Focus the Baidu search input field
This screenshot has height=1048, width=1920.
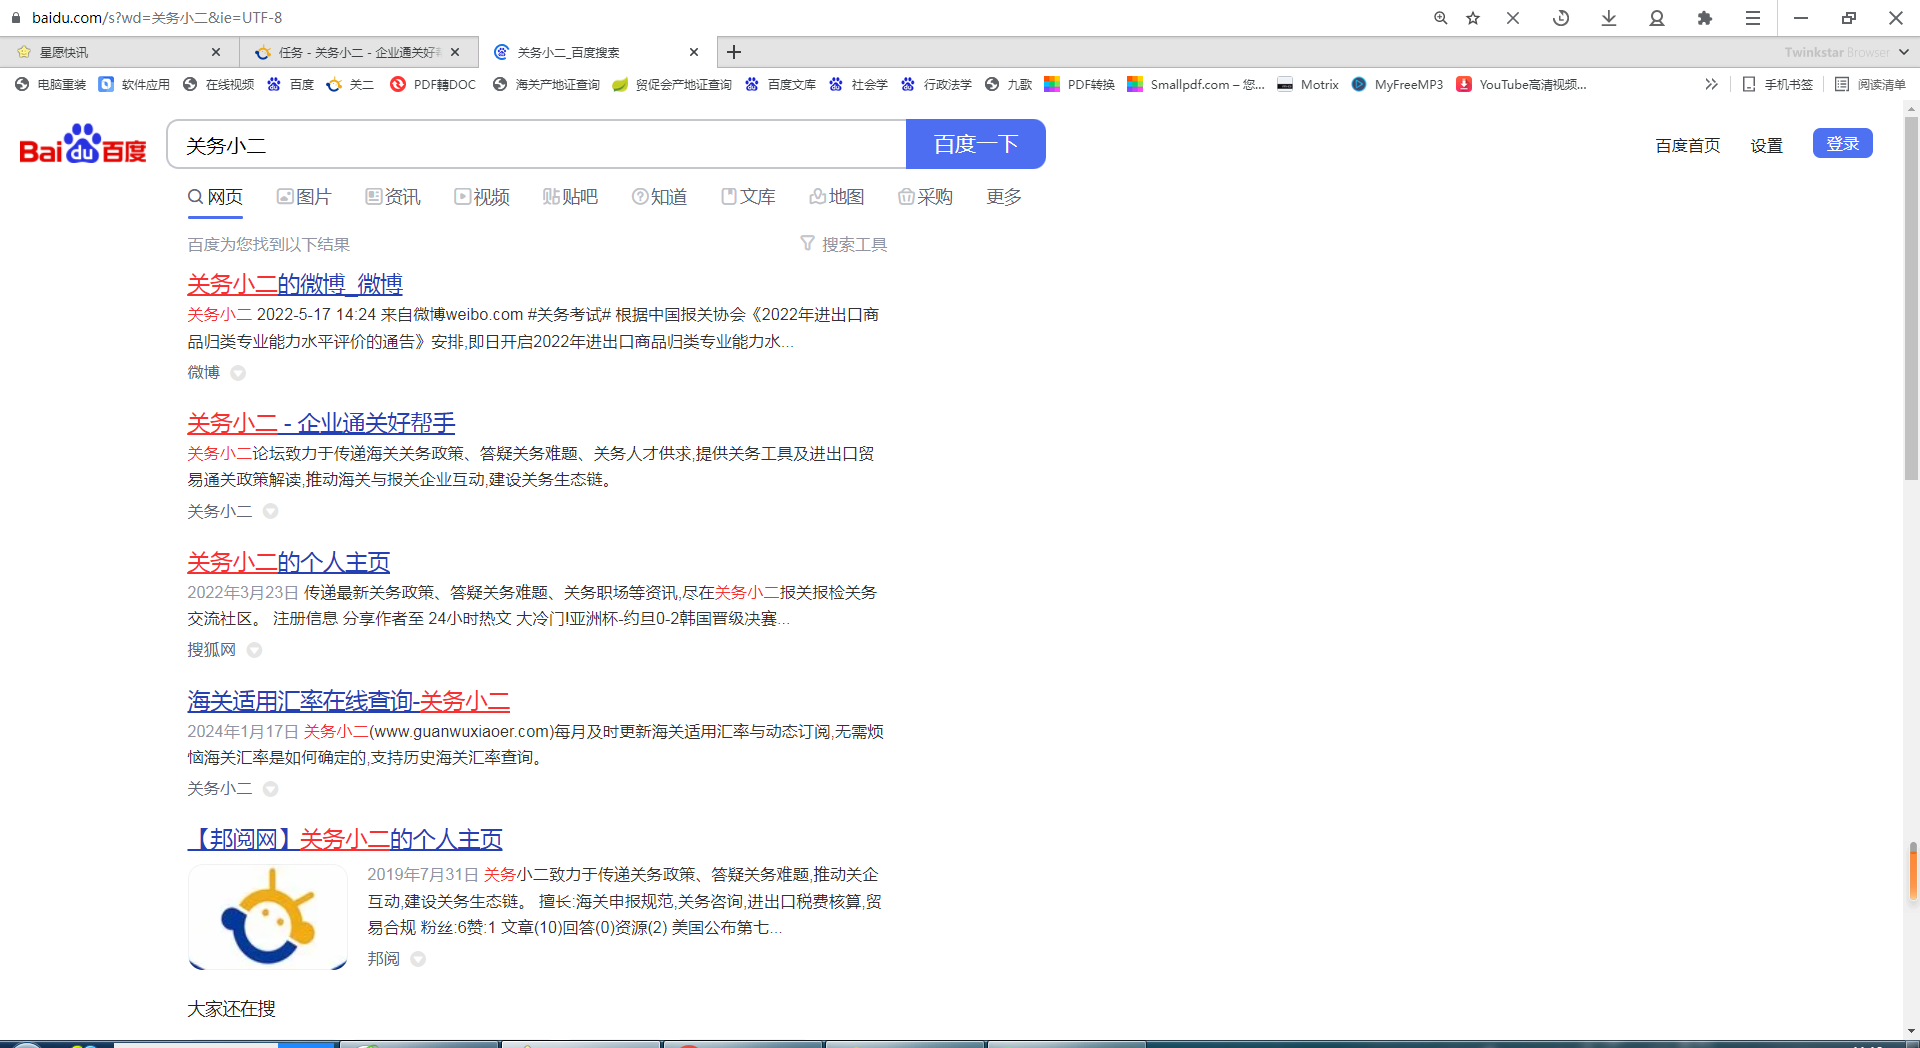click(x=537, y=145)
